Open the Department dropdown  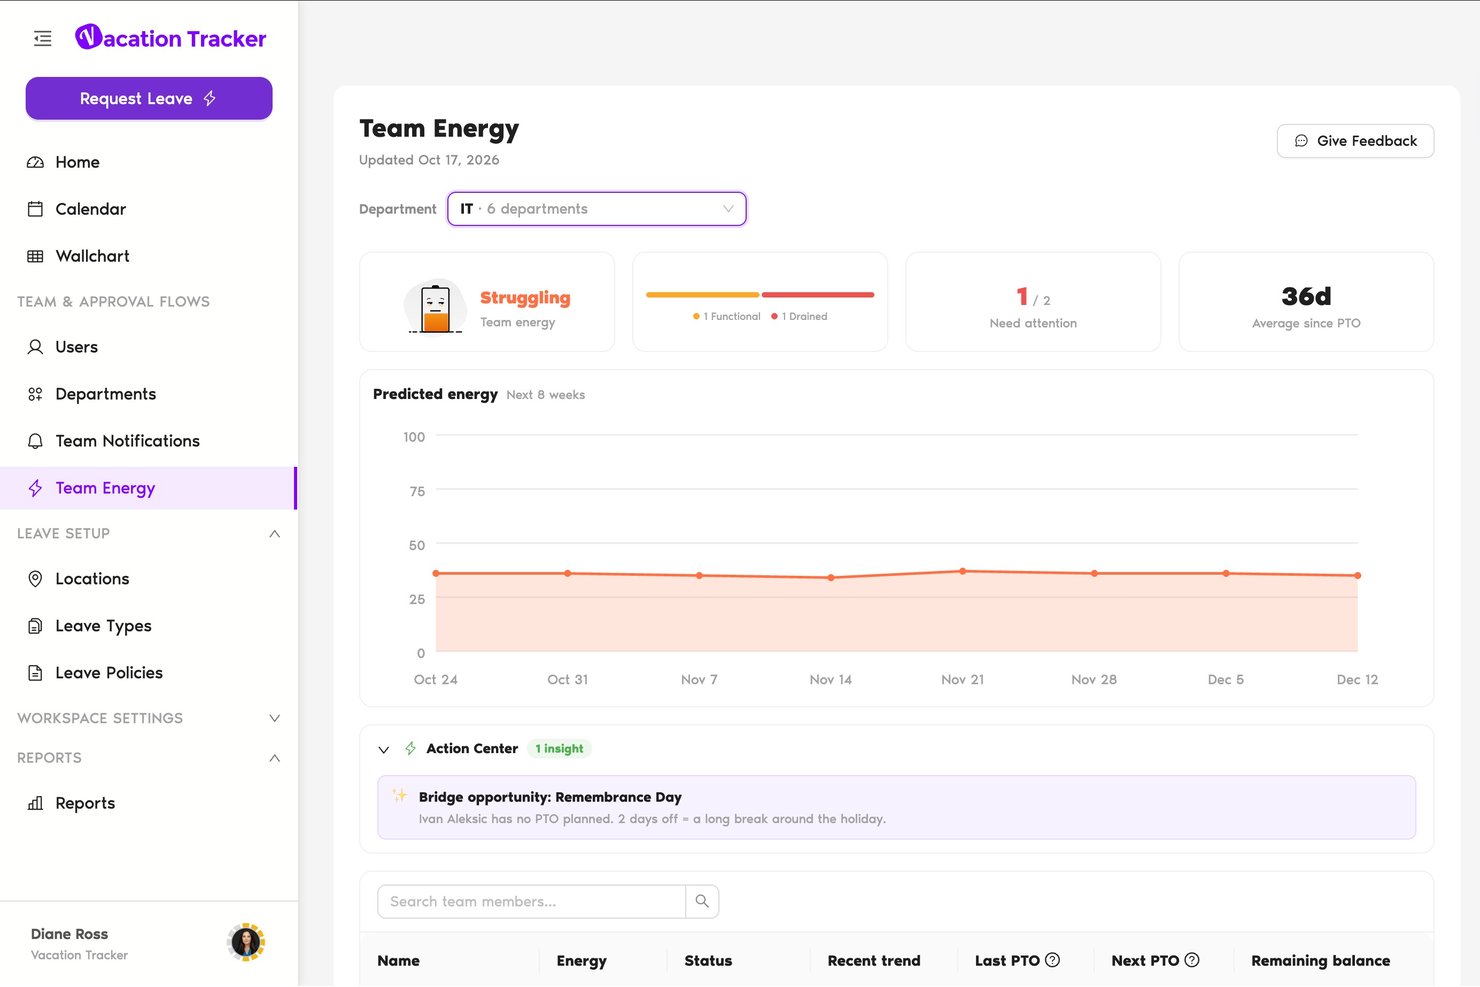[x=597, y=209]
